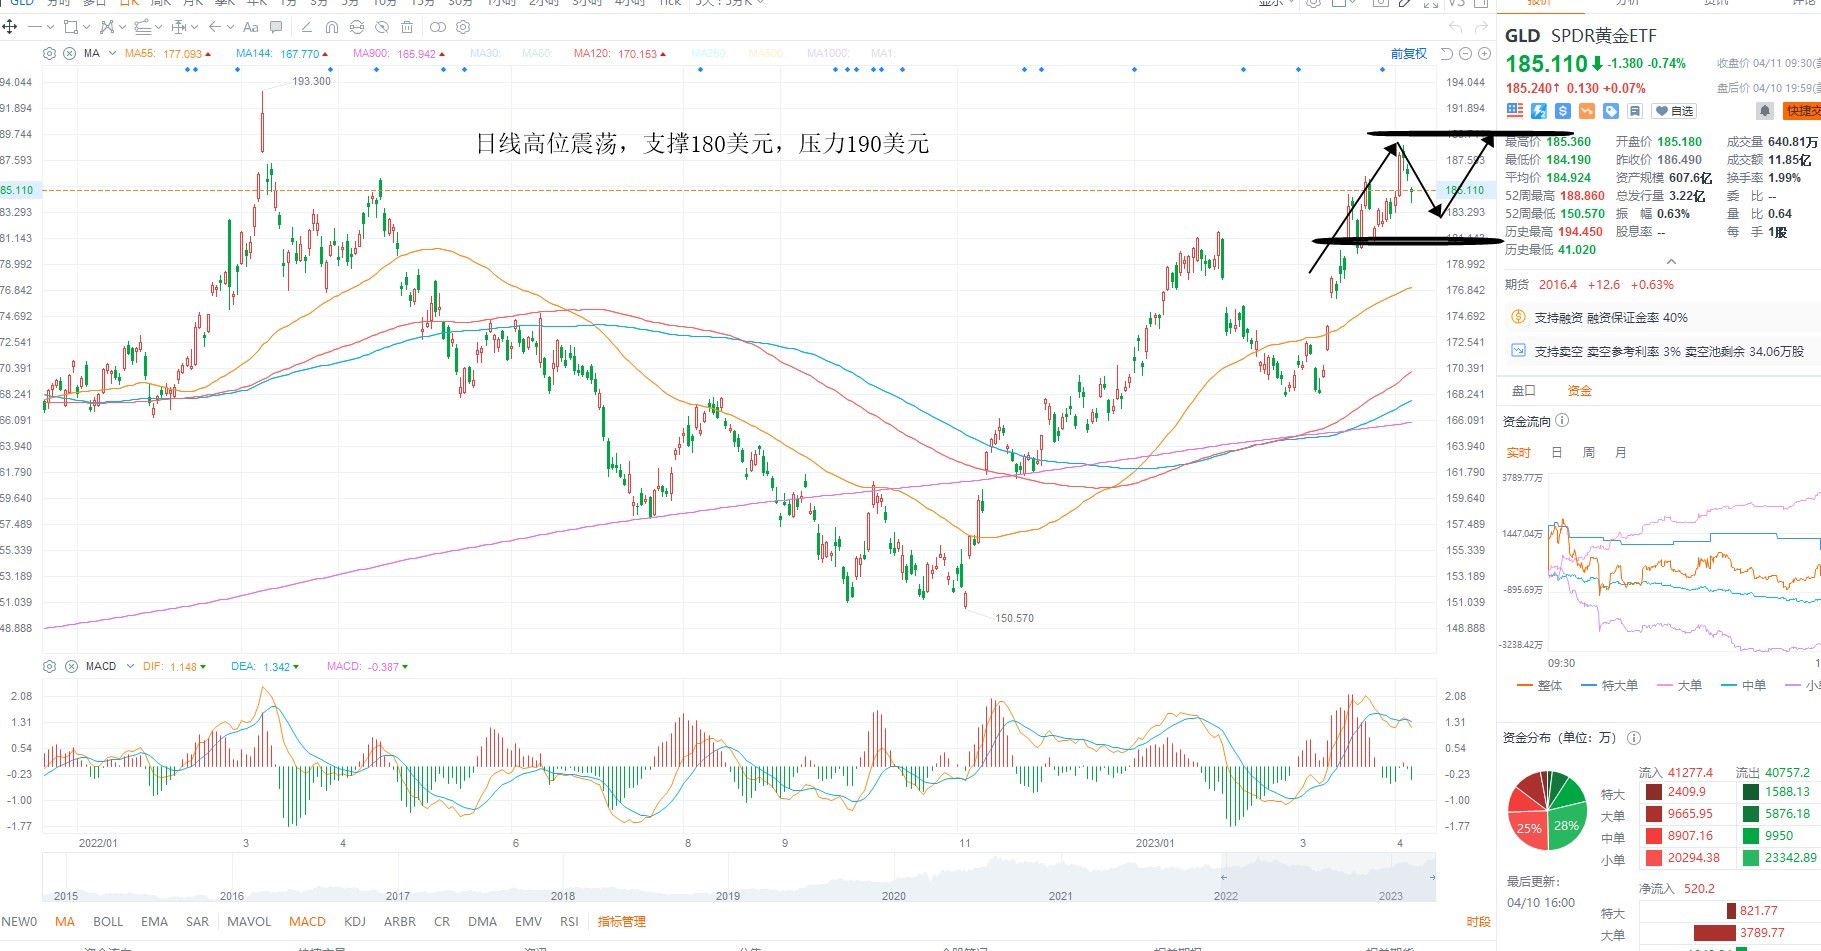This screenshot has width=1821, height=951.
Task: Open the MACD indicator dropdown arrow
Action: click(x=130, y=666)
